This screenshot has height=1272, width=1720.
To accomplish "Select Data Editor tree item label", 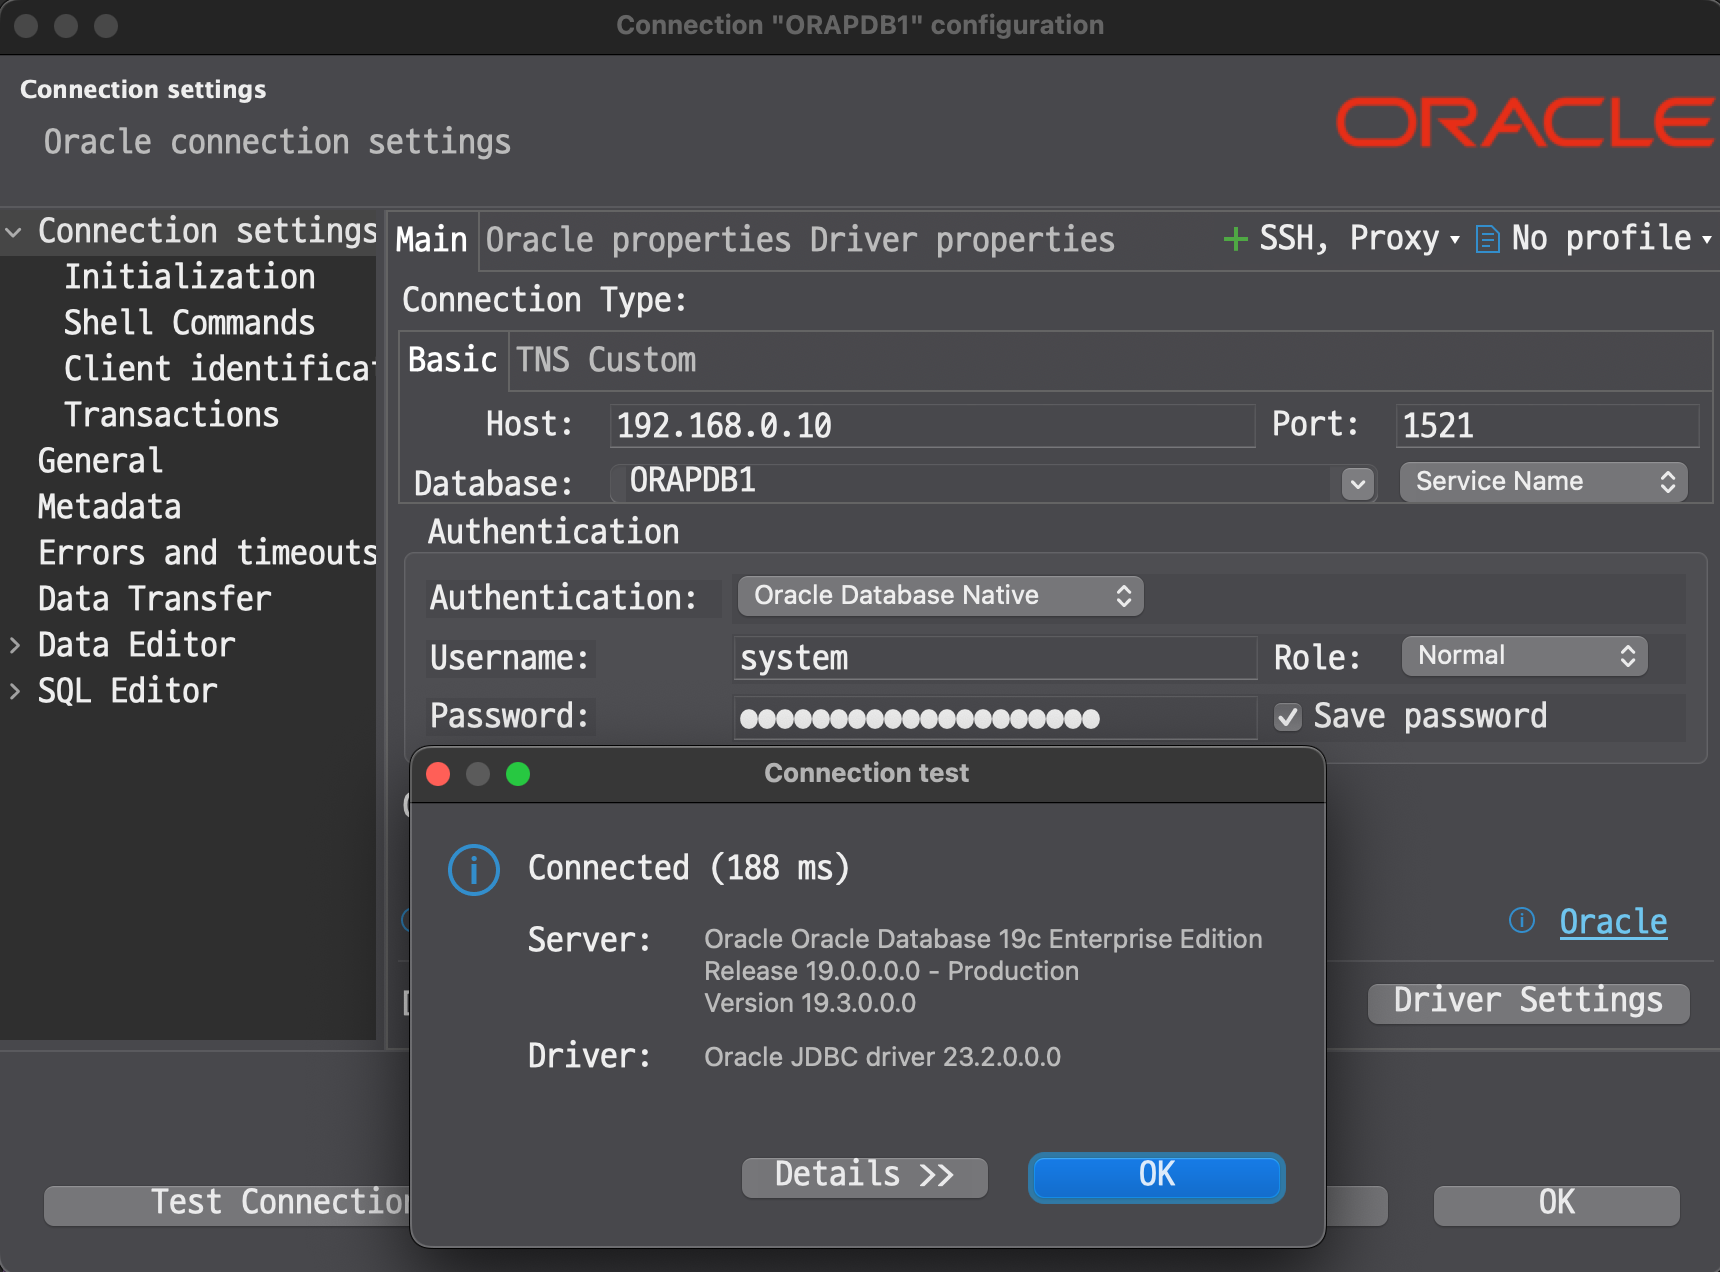I will pyautogui.click(x=137, y=646).
